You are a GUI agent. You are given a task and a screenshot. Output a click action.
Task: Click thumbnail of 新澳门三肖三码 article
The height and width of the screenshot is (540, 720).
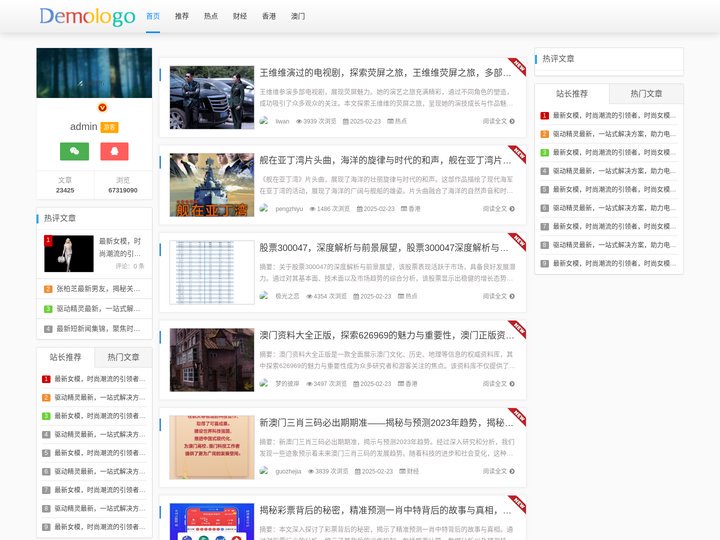(212, 448)
